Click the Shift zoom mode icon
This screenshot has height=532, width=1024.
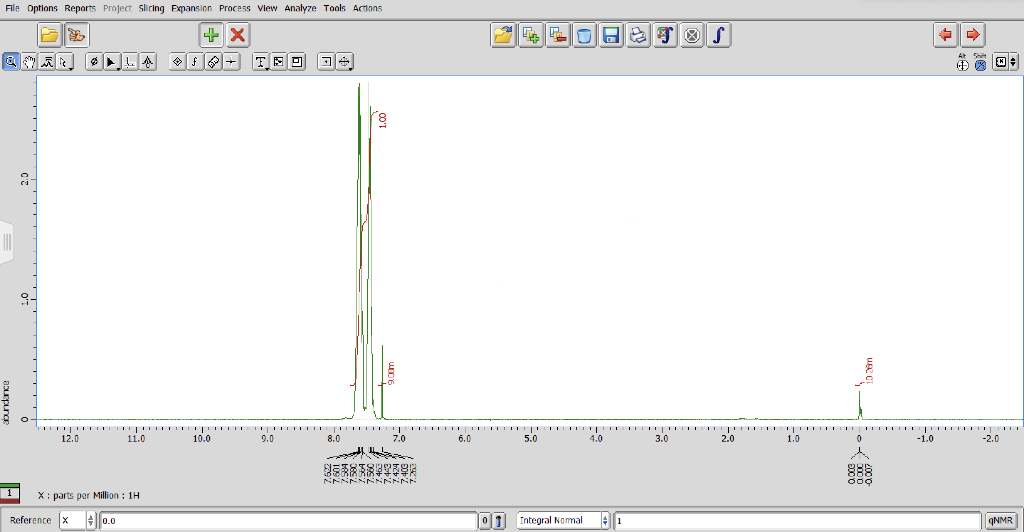coord(980,63)
